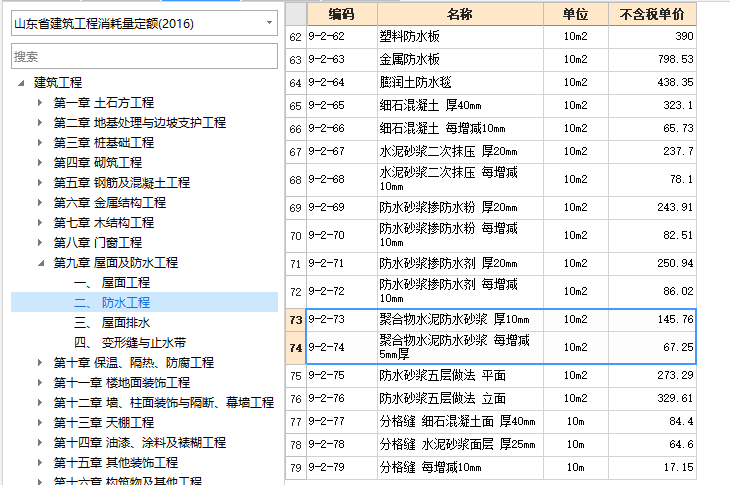Viewport: 730px width, 485px height.
Task: Click code cell 9-2-62
Action: click(x=342, y=36)
